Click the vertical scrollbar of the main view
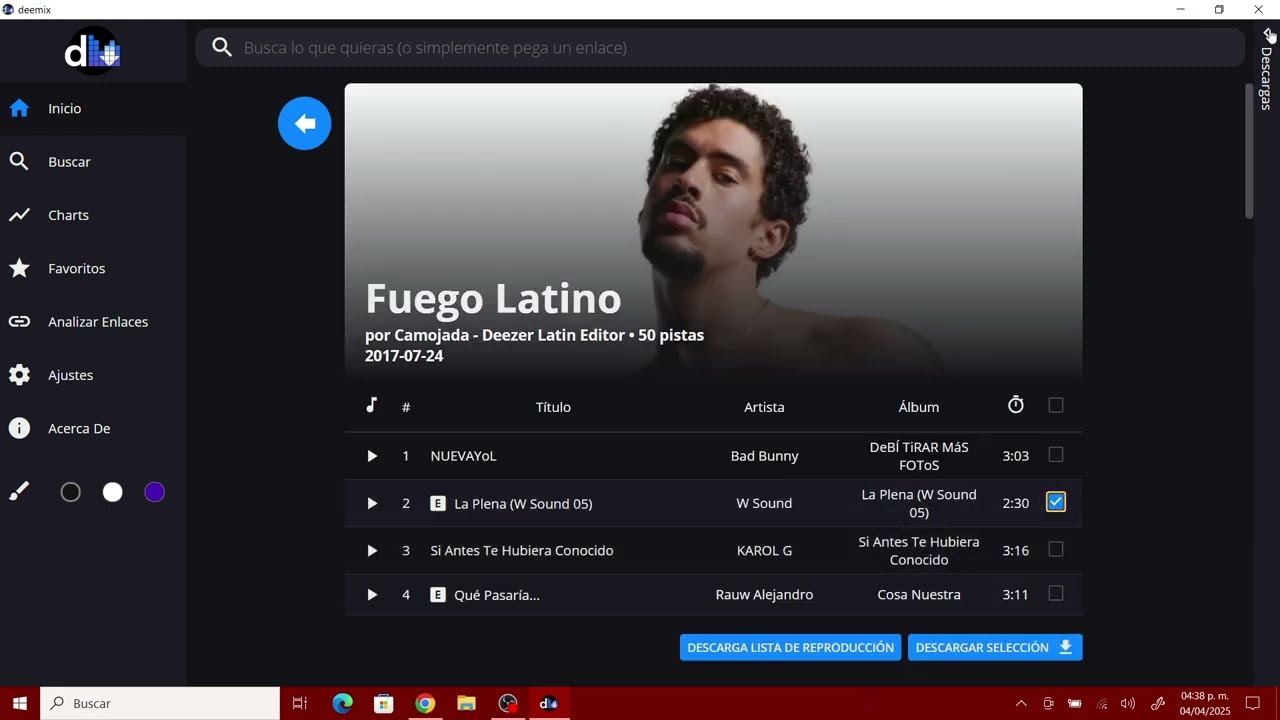 tap(1249, 150)
